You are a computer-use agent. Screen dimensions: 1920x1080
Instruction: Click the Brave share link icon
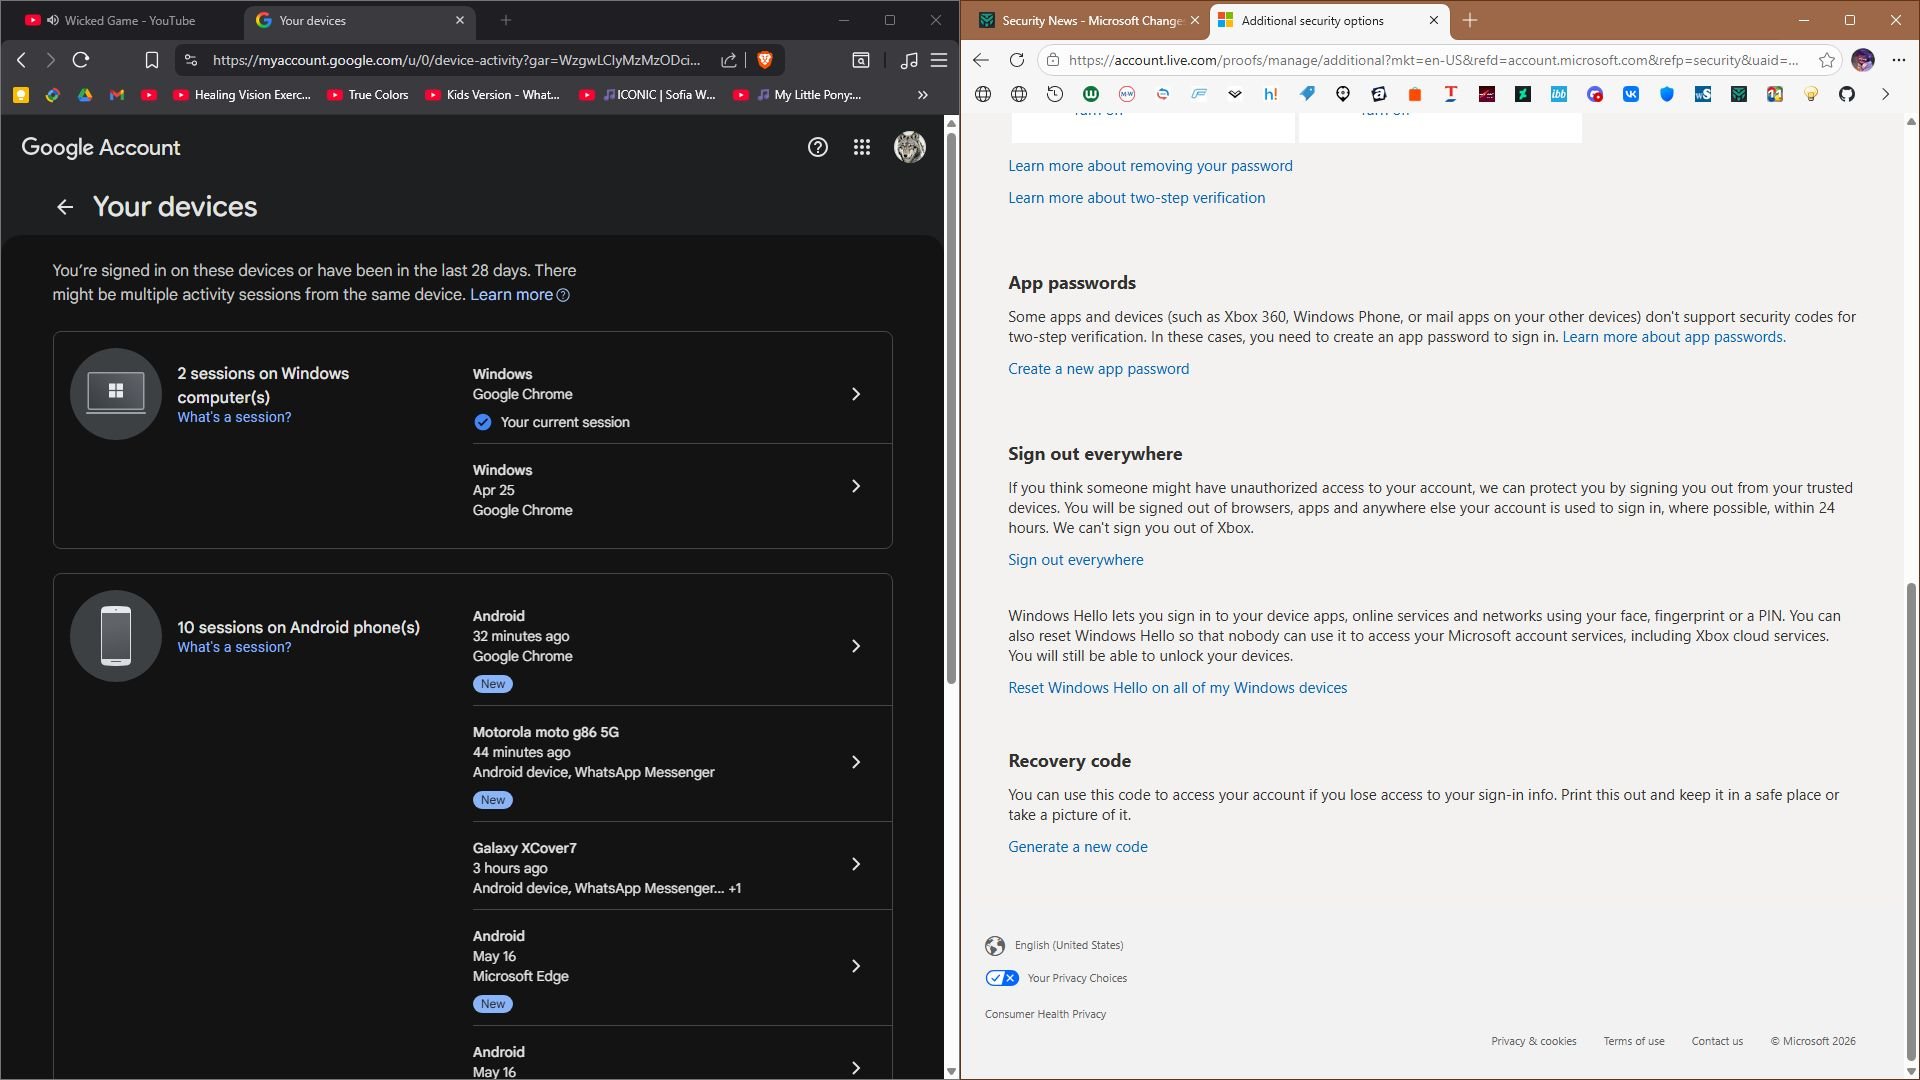729,60
